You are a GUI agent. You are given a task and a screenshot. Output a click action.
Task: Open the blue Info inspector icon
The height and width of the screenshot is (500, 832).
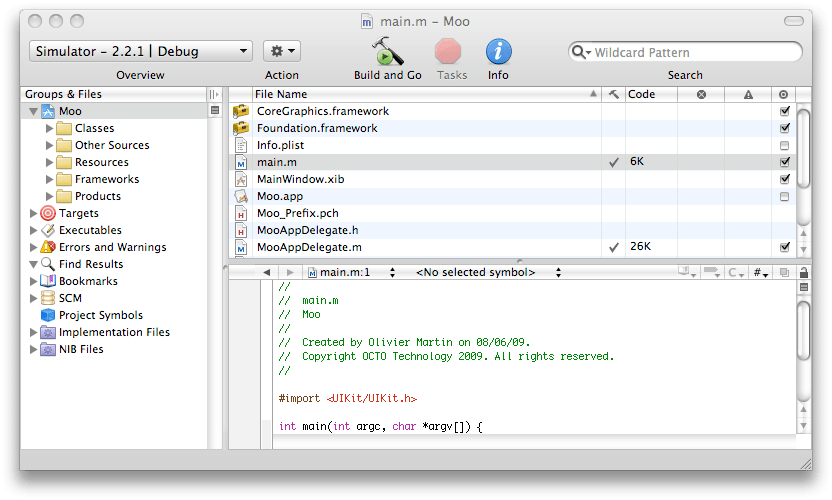pos(498,51)
